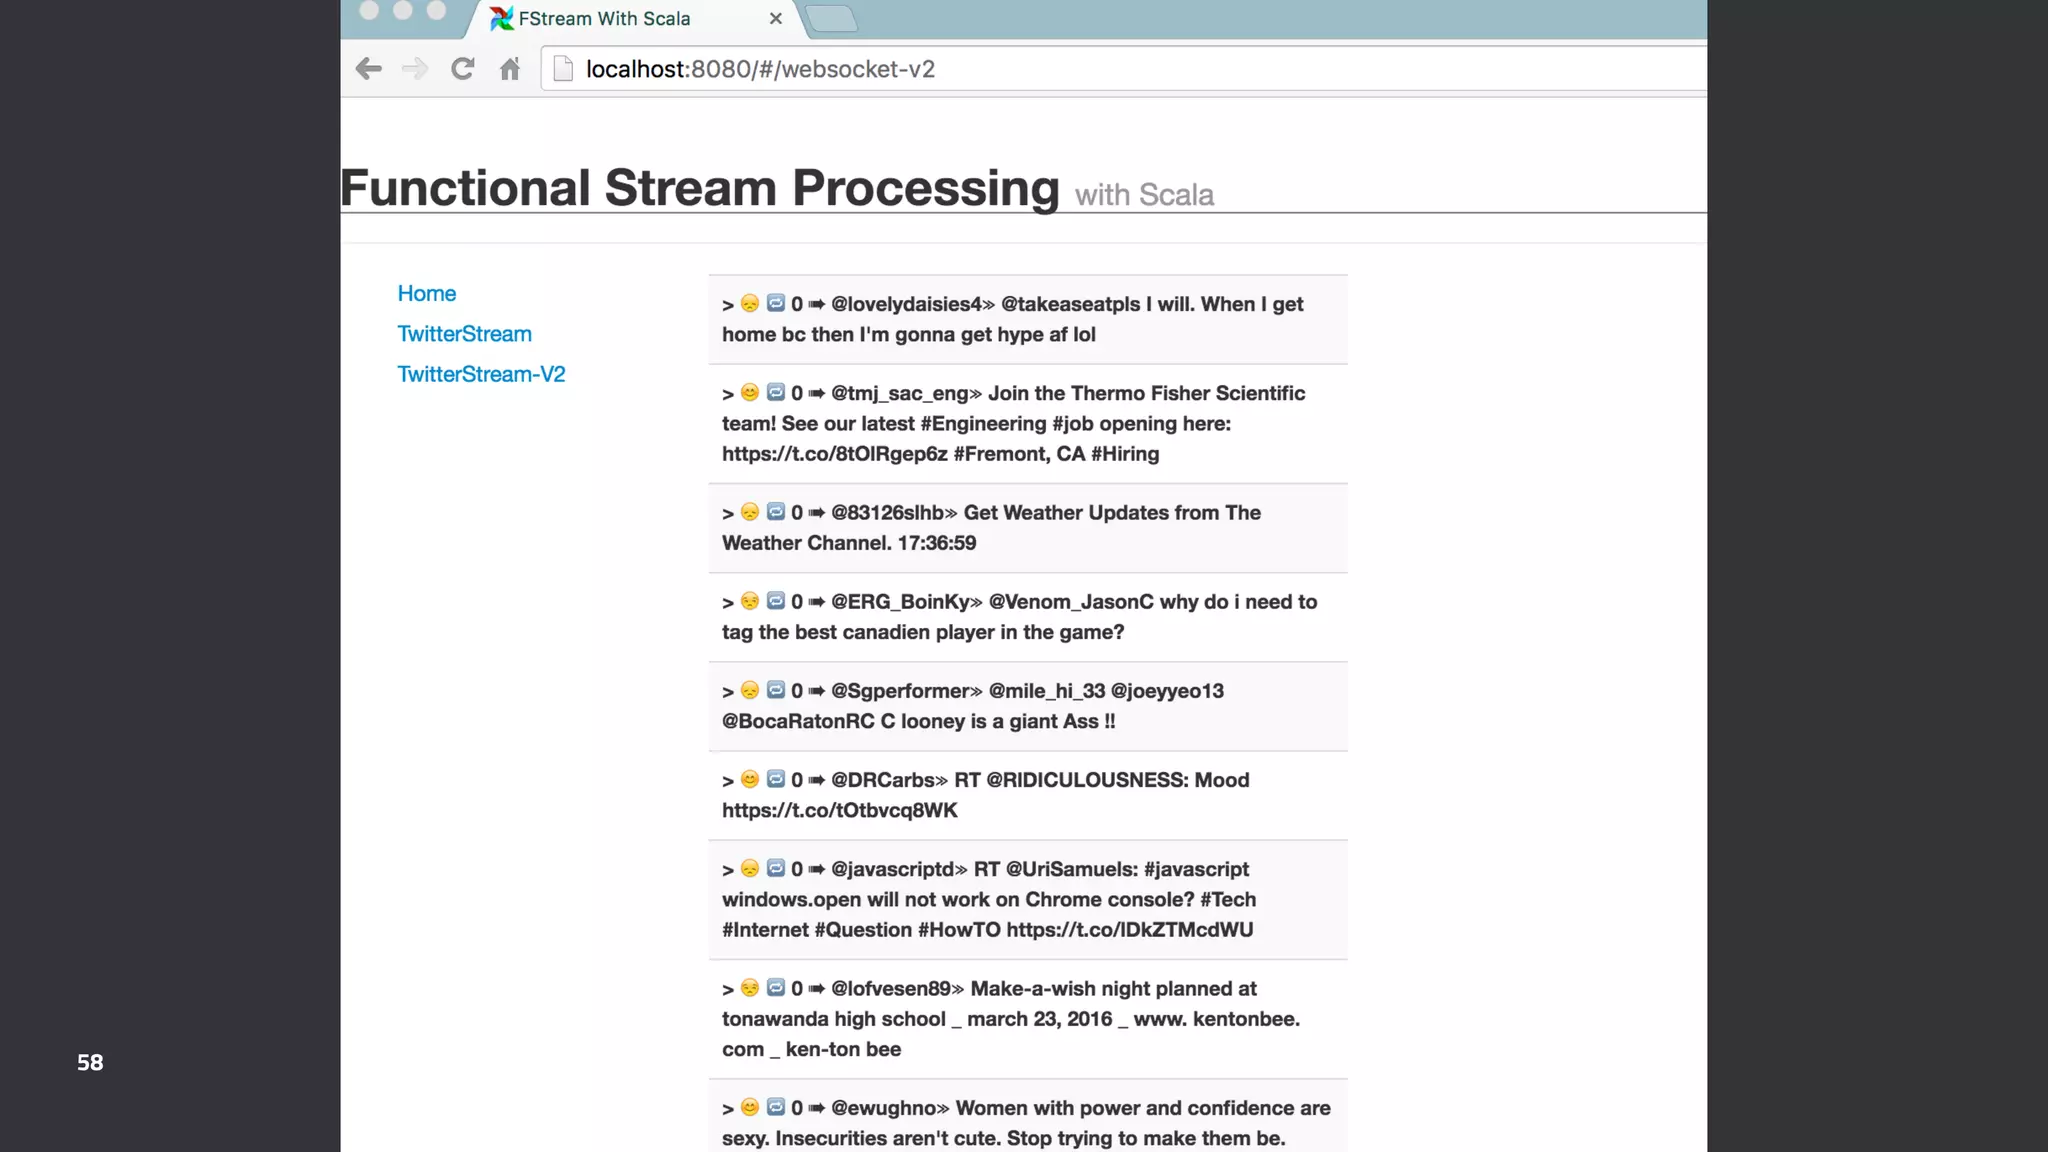Open the TwitterStream-V2 link

click(481, 374)
